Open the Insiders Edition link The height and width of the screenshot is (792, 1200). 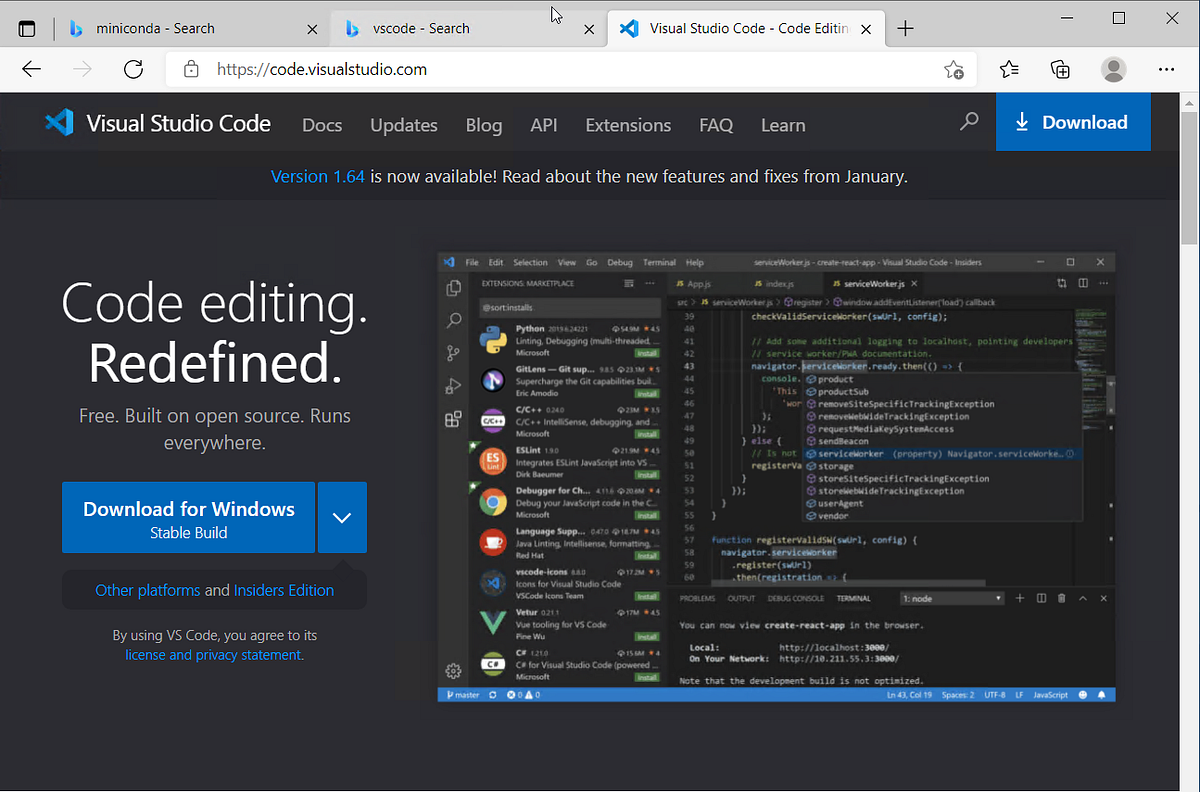(x=284, y=590)
